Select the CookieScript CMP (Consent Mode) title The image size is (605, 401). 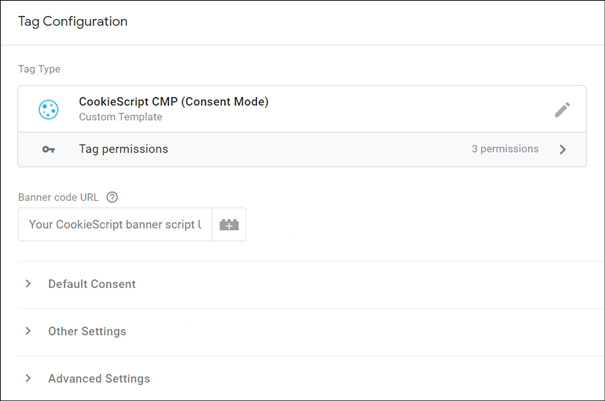click(x=173, y=101)
